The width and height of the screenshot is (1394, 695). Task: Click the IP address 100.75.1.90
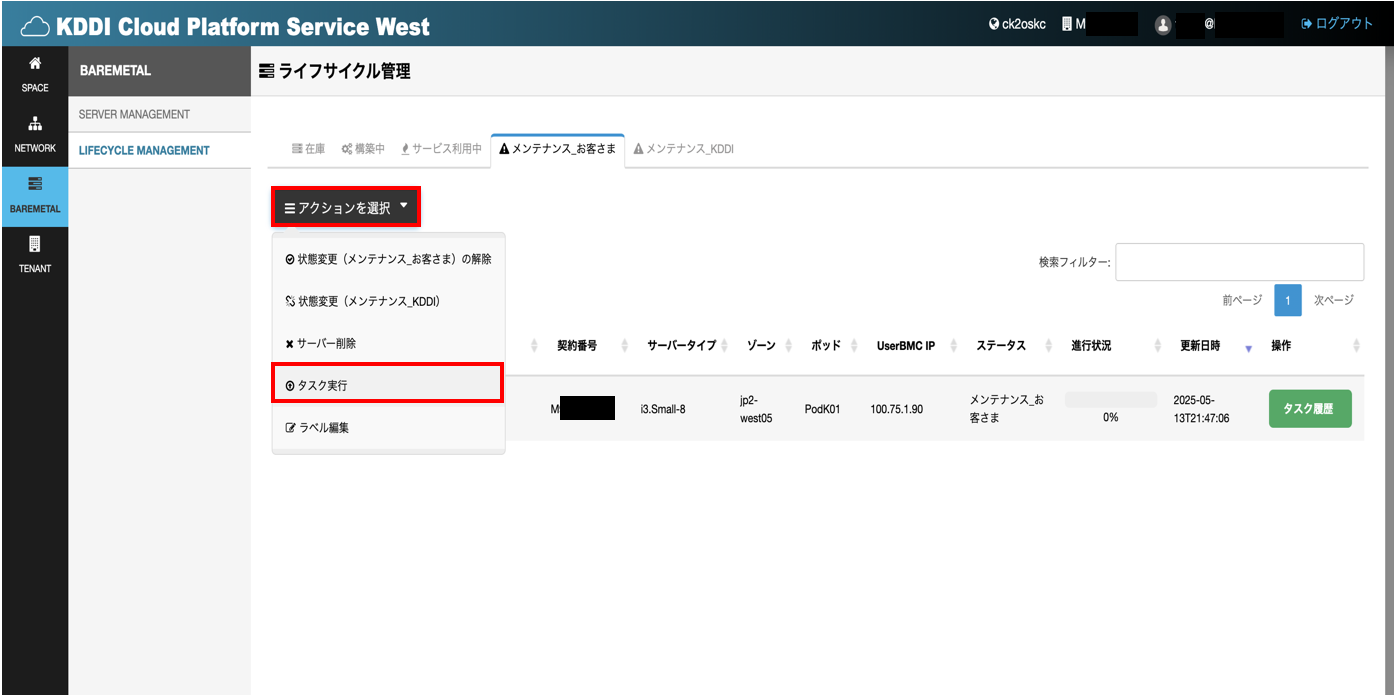pos(897,409)
